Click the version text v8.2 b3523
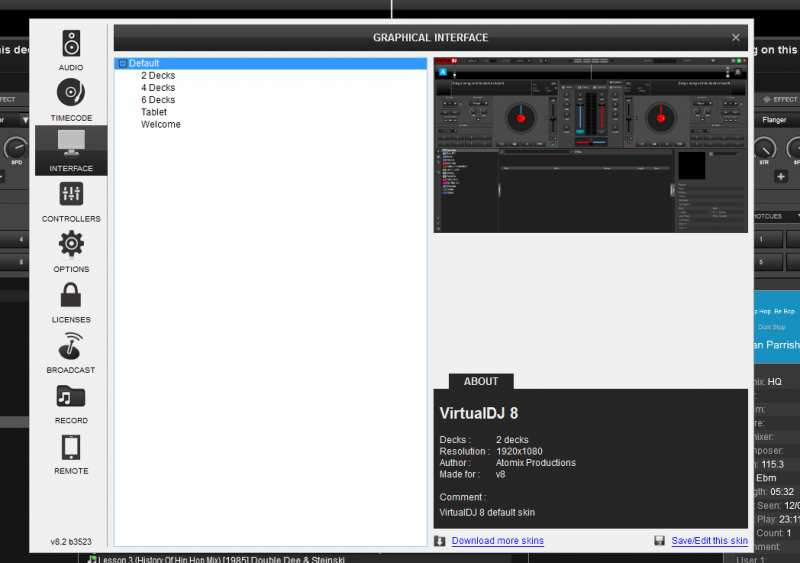 pos(71,542)
